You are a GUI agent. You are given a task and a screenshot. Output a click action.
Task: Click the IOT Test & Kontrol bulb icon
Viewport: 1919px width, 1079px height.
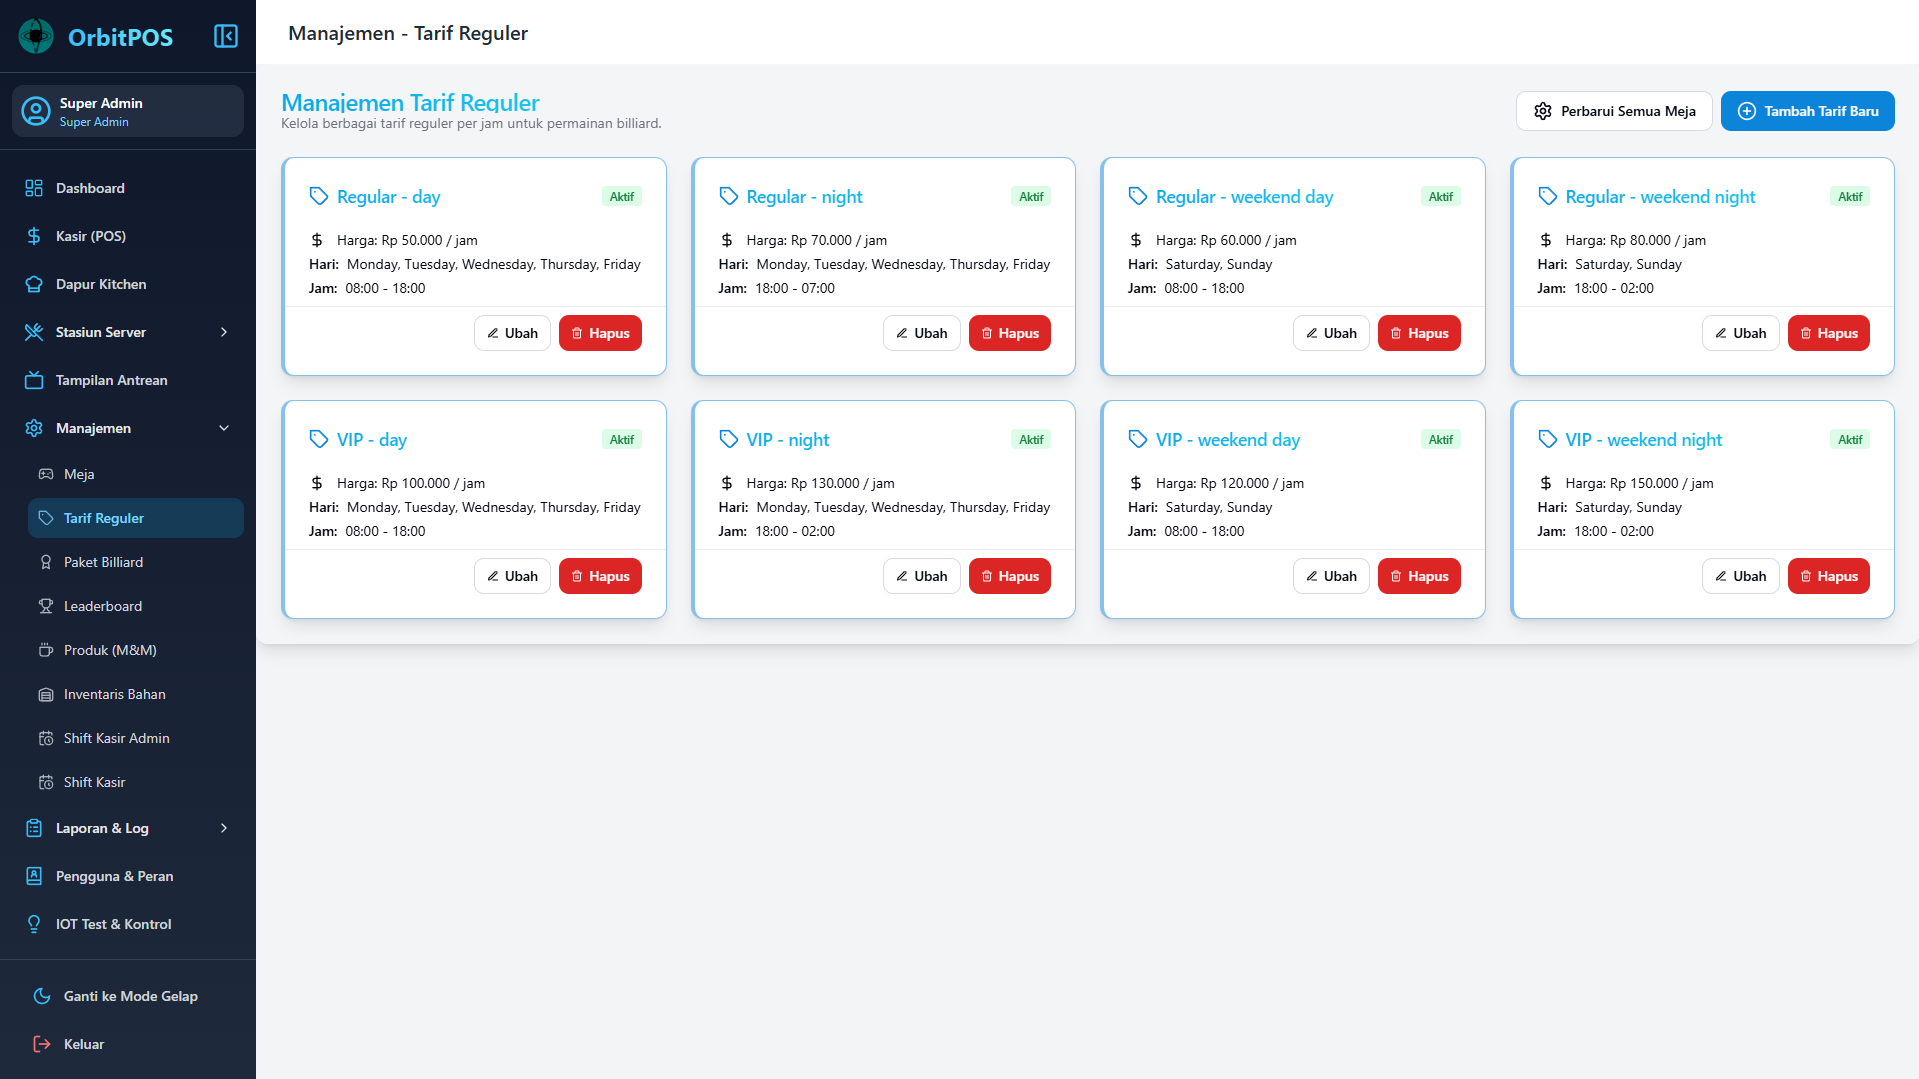[34, 924]
